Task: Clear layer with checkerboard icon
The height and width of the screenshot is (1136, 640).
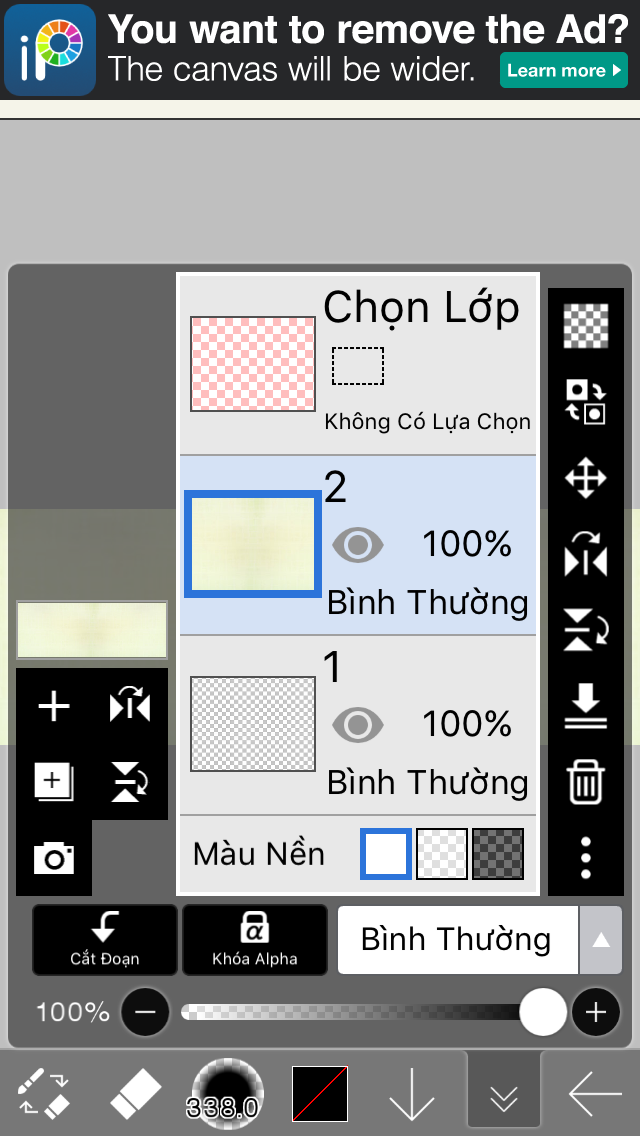Action: click(x=586, y=326)
